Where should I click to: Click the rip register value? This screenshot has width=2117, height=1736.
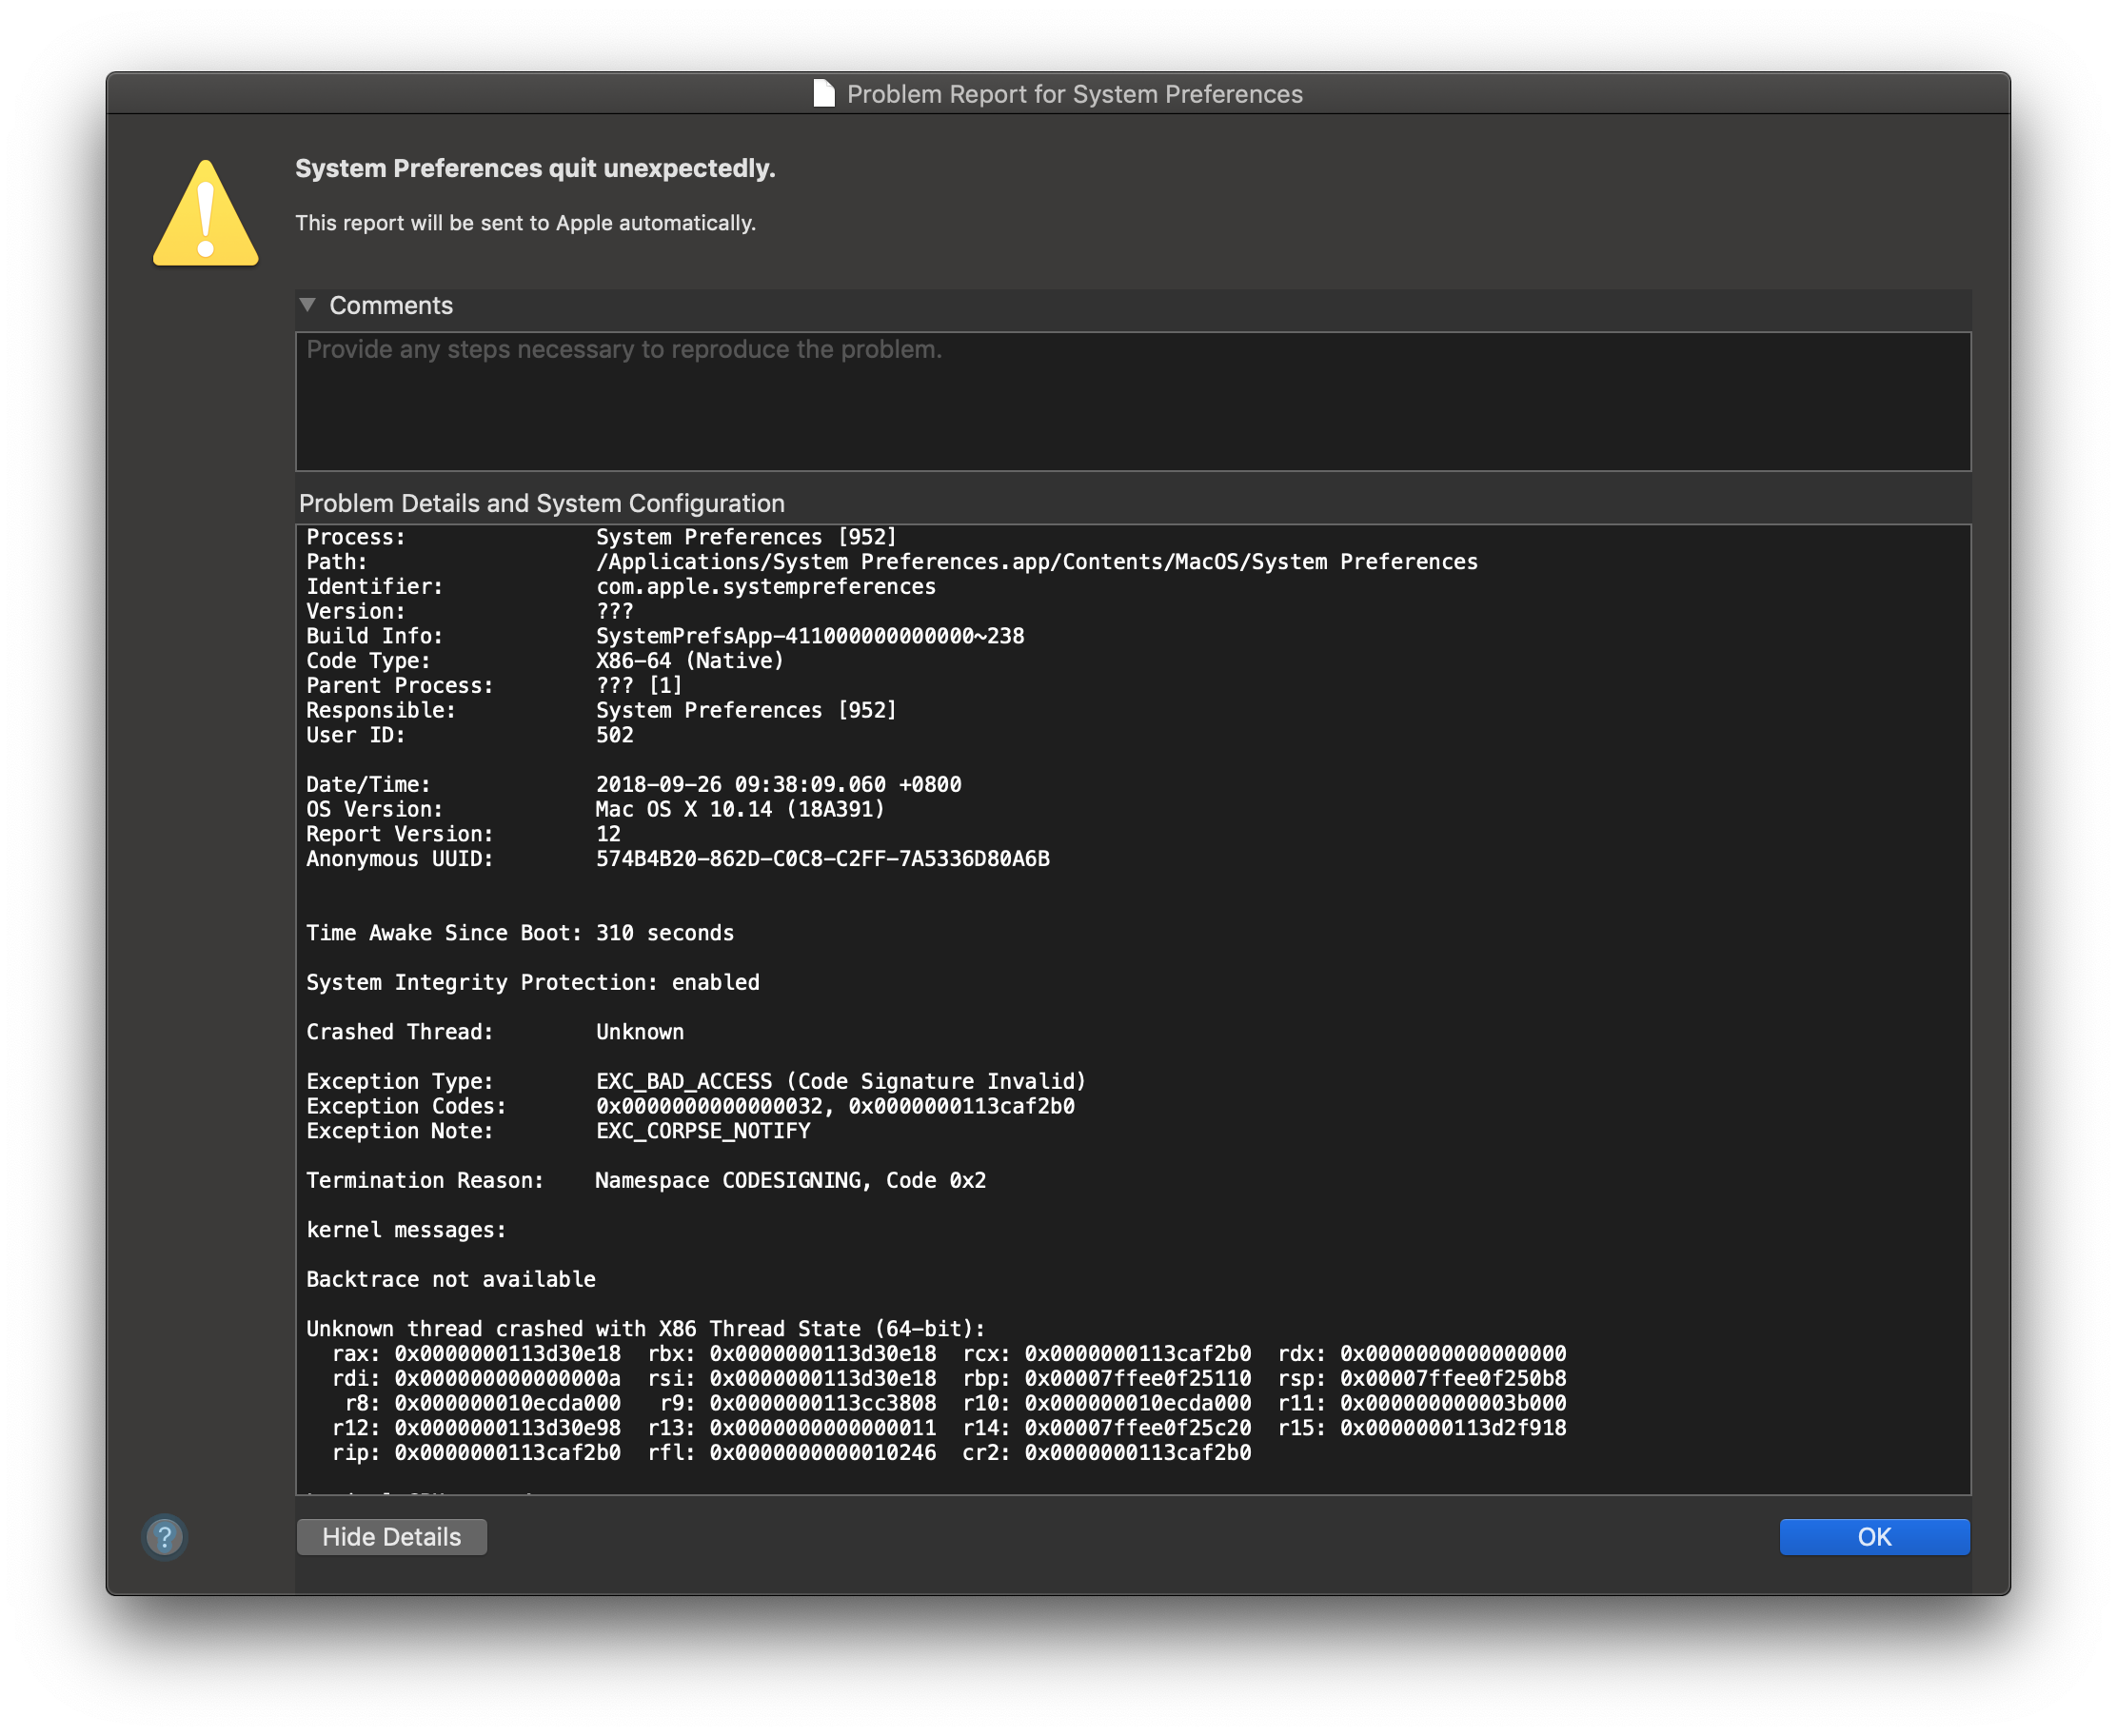(507, 1452)
